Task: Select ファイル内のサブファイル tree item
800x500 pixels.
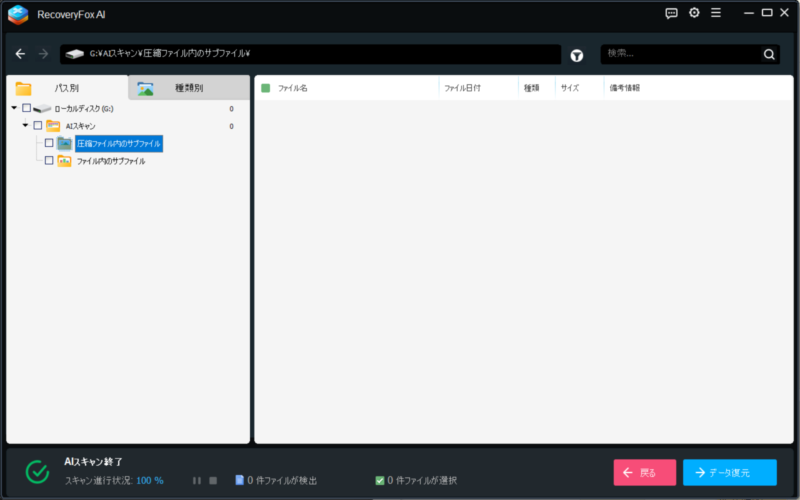Action: (x=110, y=161)
